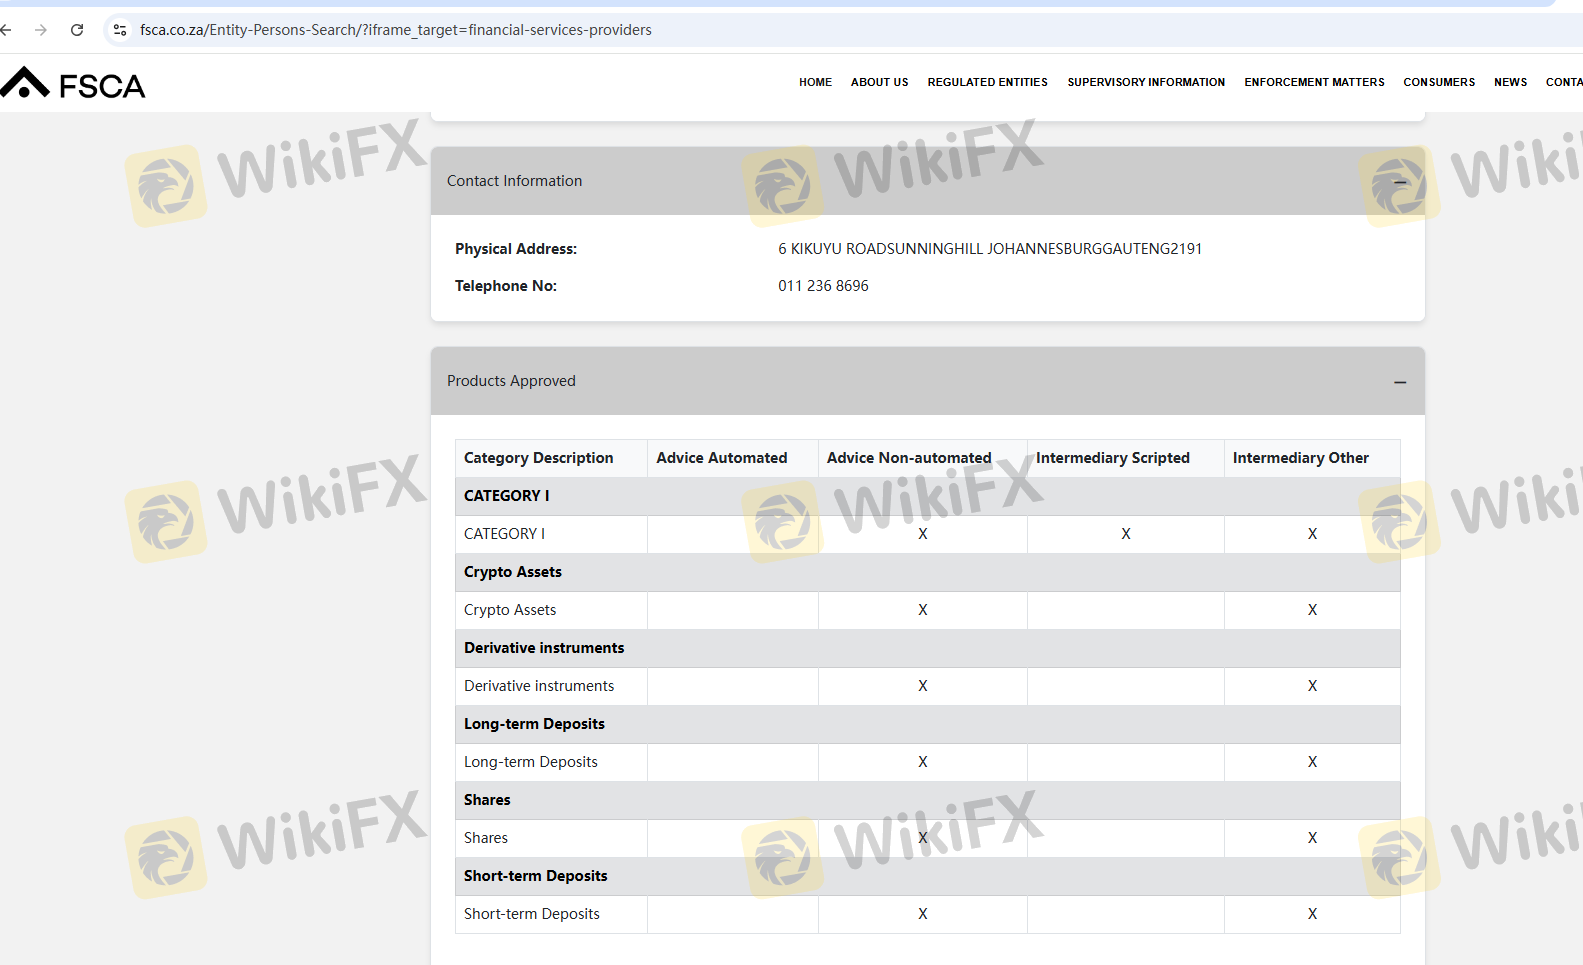Click the FSCA logo
This screenshot has width=1583, height=965.
point(73,84)
